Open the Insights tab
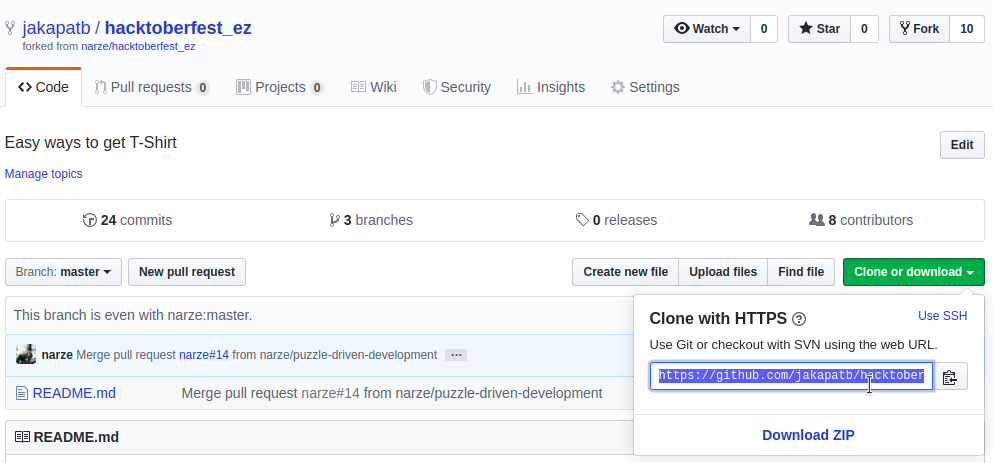993x463 pixels. [x=551, y=87]
